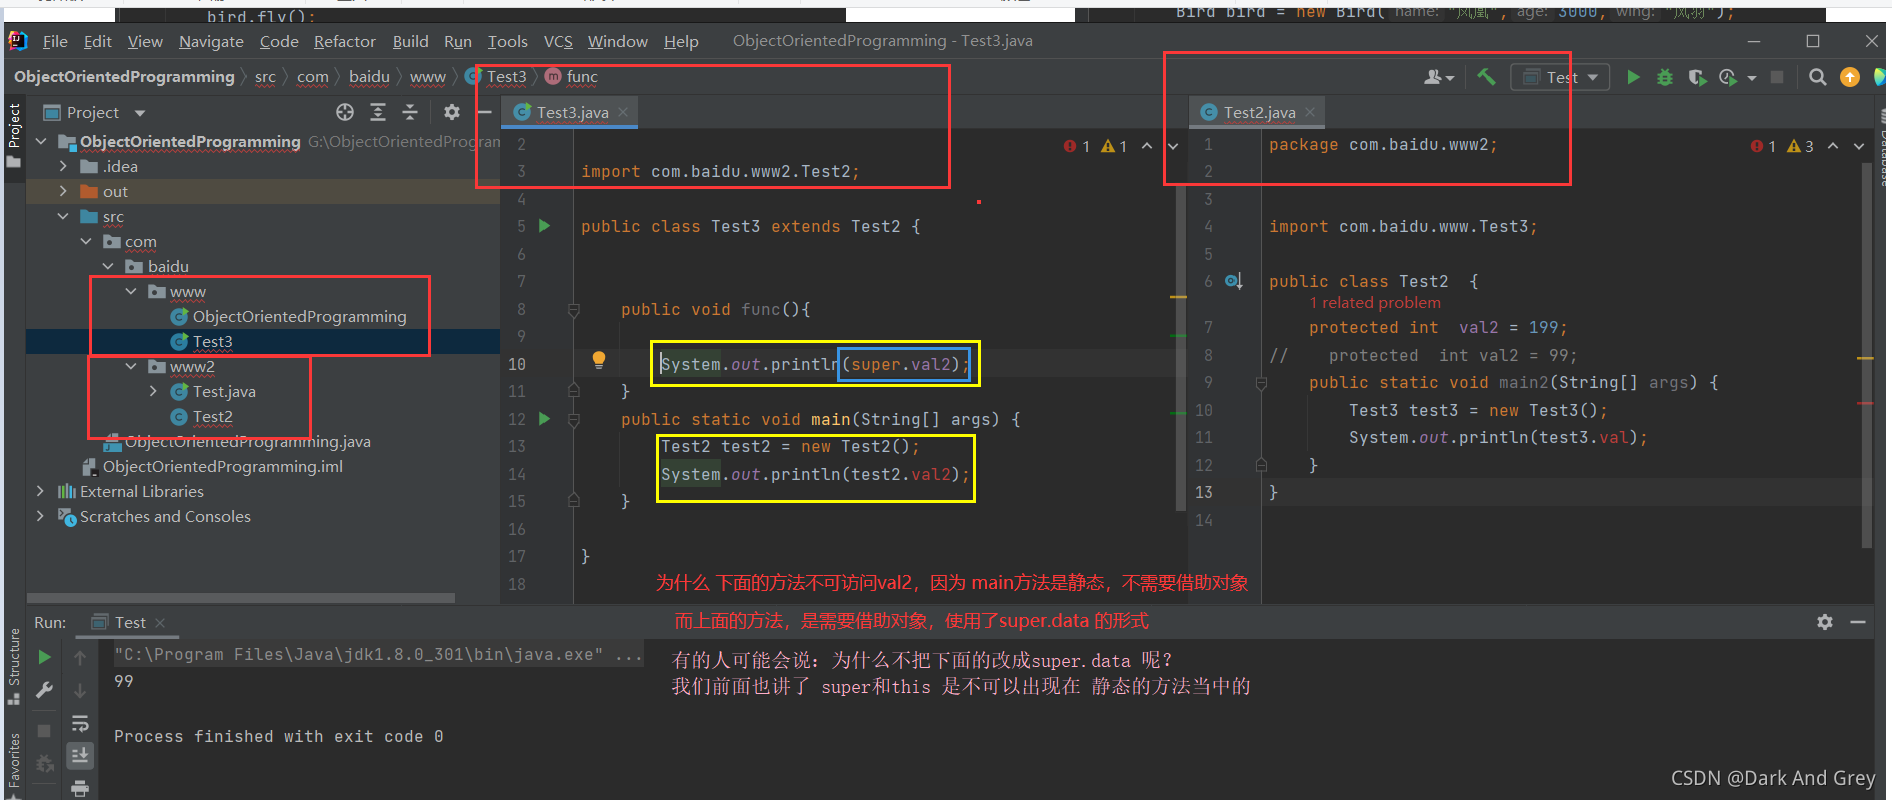The width and height of the screenshot is (1892, 800).
Task: Open the Build menu
Action: pyautogui.click(x=410, y=41)
